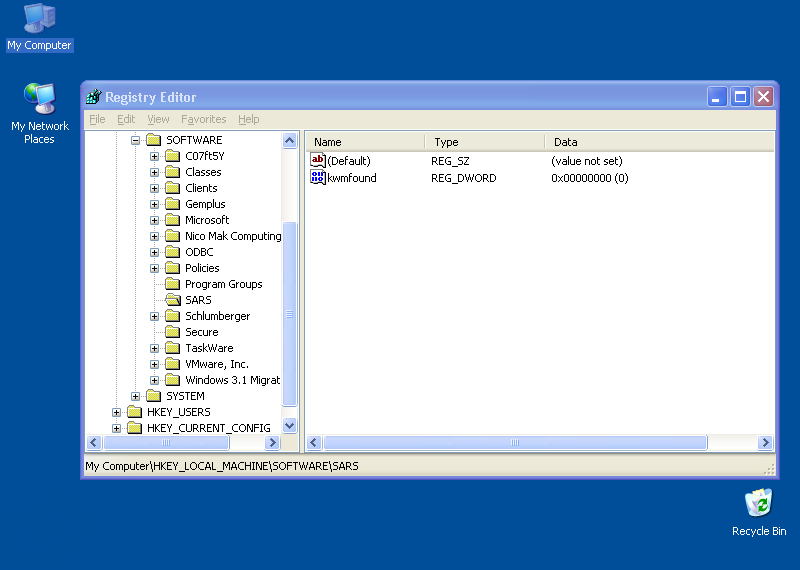Expand the C07ft5Y key
This screenshot has width=800, height=570.
[154, 157]
